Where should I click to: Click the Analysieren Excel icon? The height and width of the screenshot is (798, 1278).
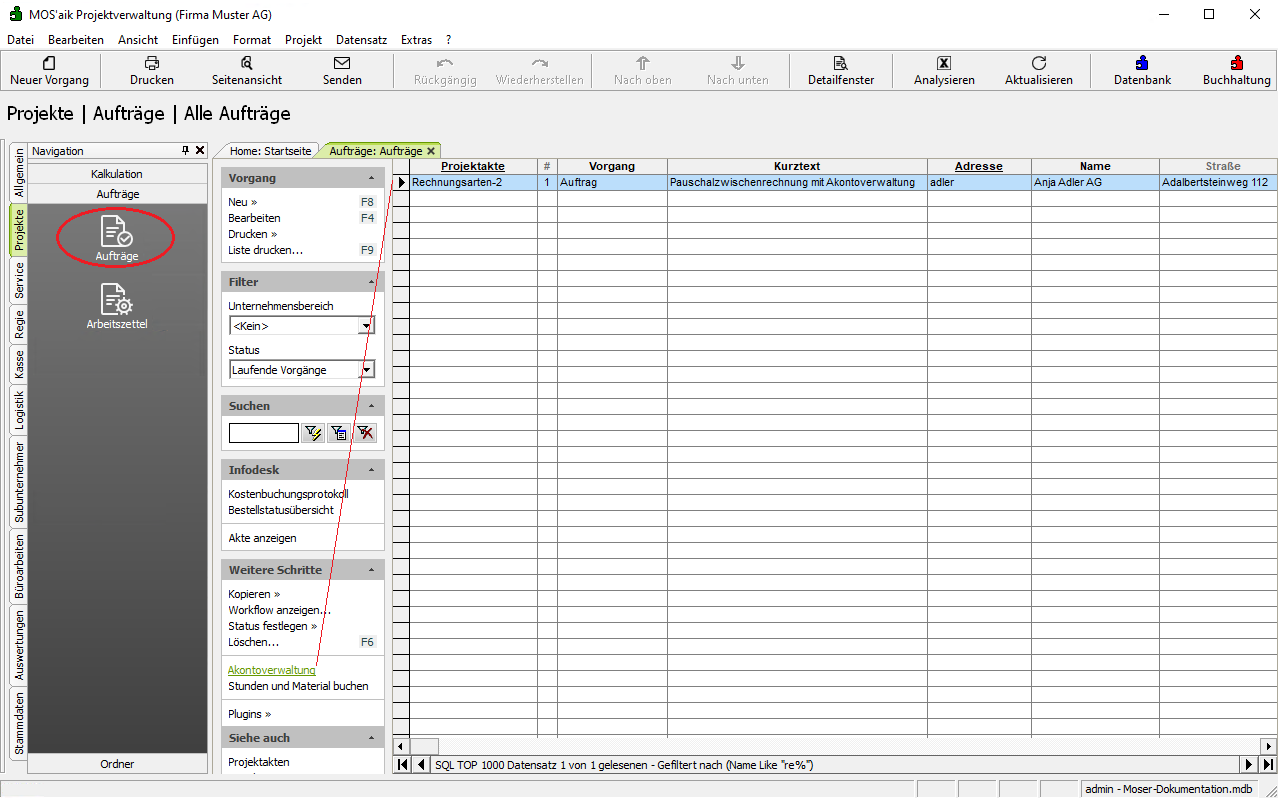point(944,63)
